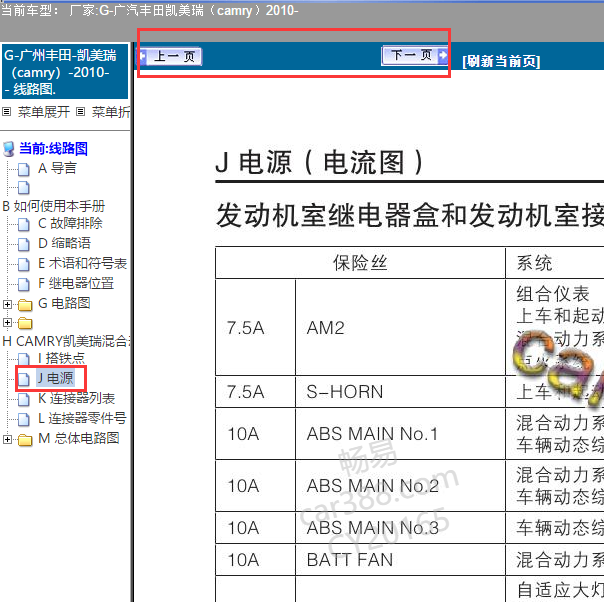This screenshot has height=602, width=604.
Task: Expand the M 总体电路图 folder node
Action: pos(7,439)
